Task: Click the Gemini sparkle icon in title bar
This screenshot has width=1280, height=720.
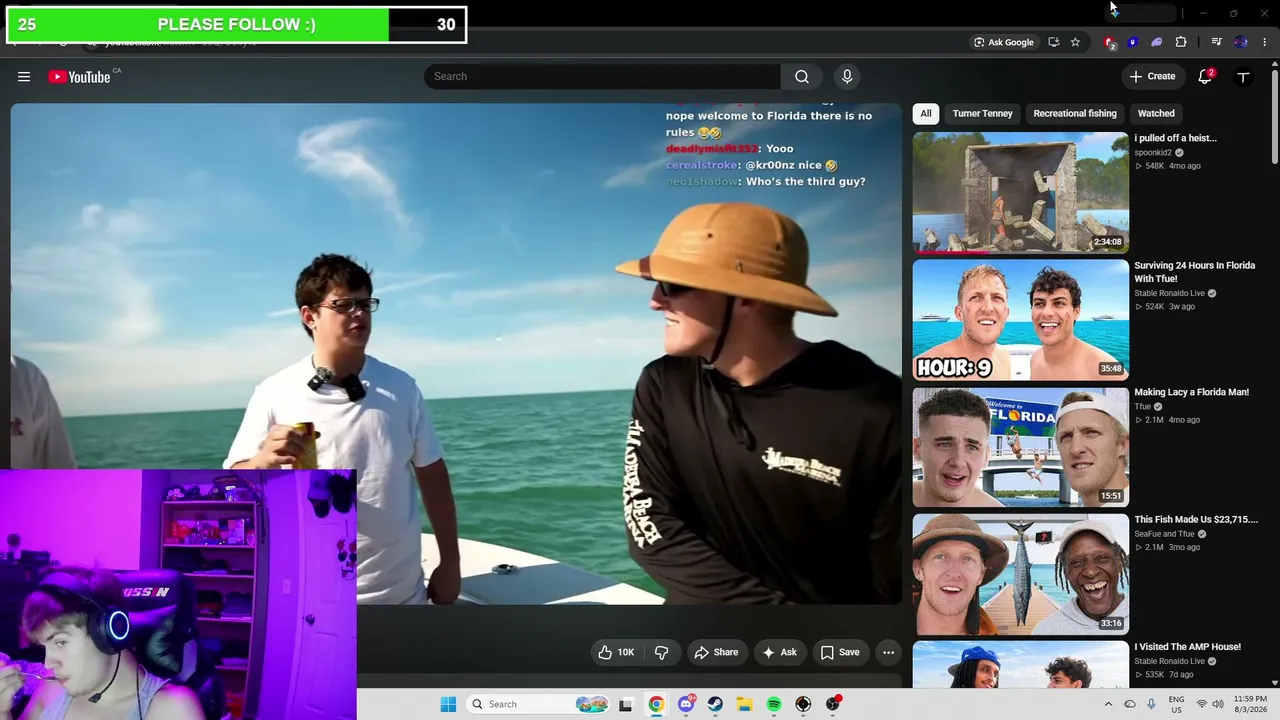Action: pyautogui.click(x=1115, y=13)
